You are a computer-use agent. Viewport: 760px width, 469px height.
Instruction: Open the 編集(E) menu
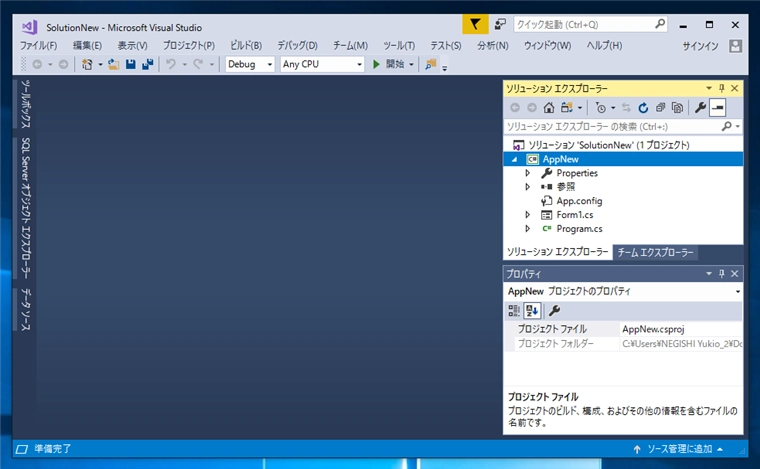tap(87, 46)
